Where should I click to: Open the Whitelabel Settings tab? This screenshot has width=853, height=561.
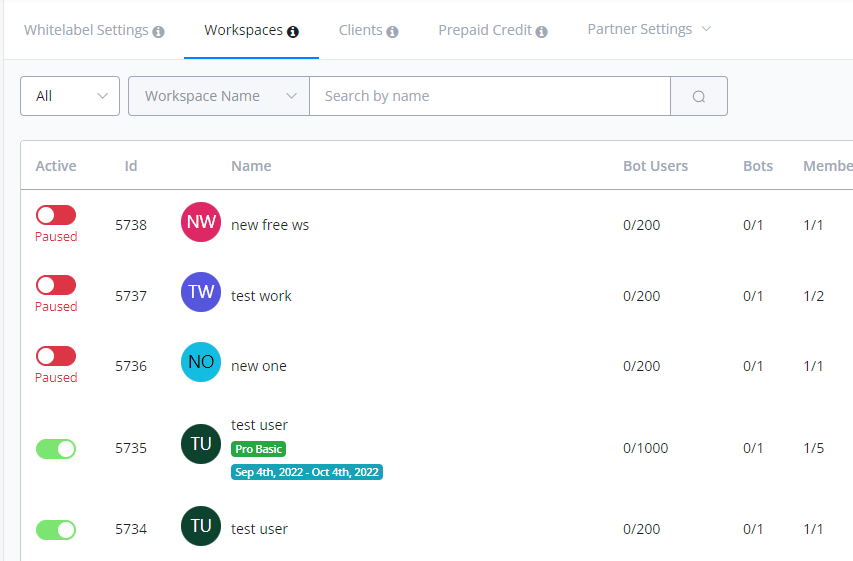(x=86, y=30)
